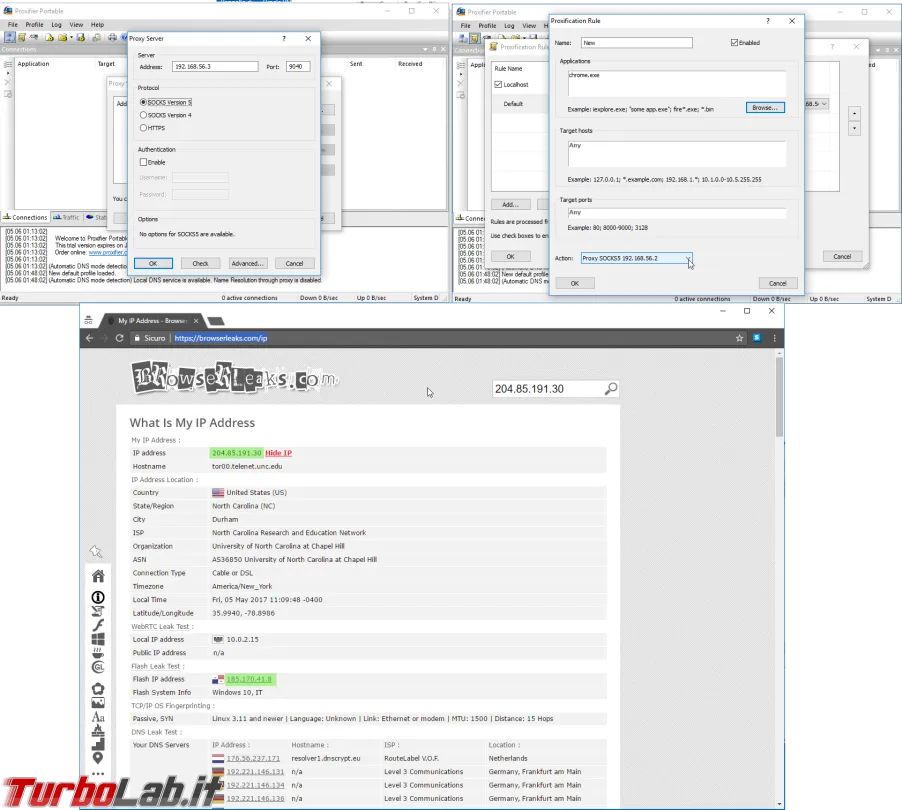This screenshot has height=810, width=902.
Task: Open JavaScript scroll icon in browserleaks sidebar
Action: 98,611
